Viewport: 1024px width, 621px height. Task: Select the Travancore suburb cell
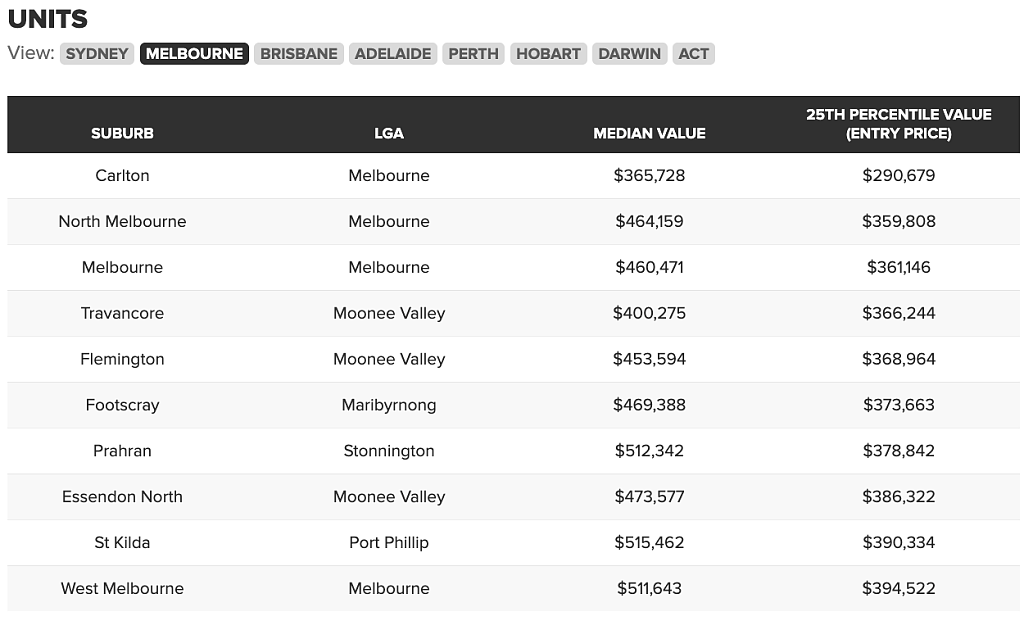(122, 313)
